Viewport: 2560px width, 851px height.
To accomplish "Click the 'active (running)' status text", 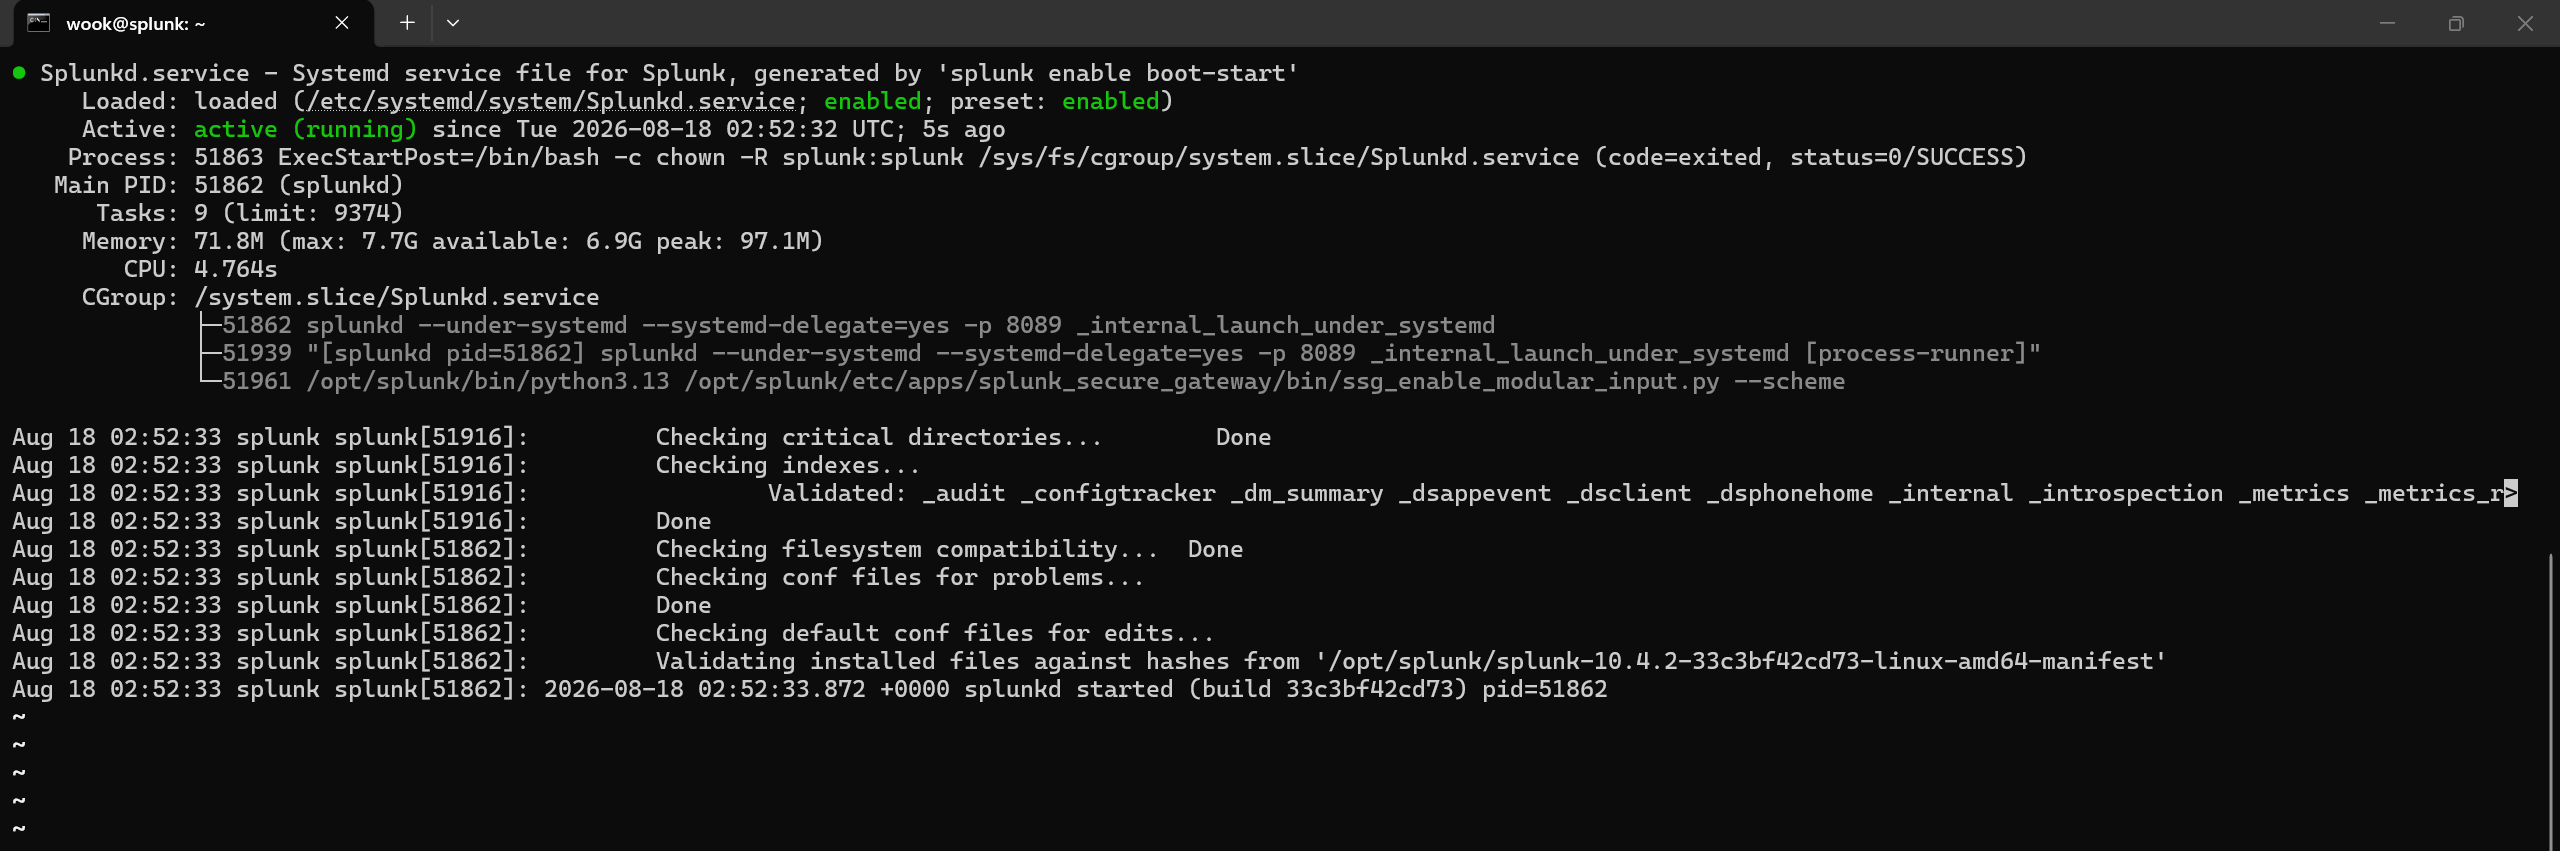I will point(305,130).
